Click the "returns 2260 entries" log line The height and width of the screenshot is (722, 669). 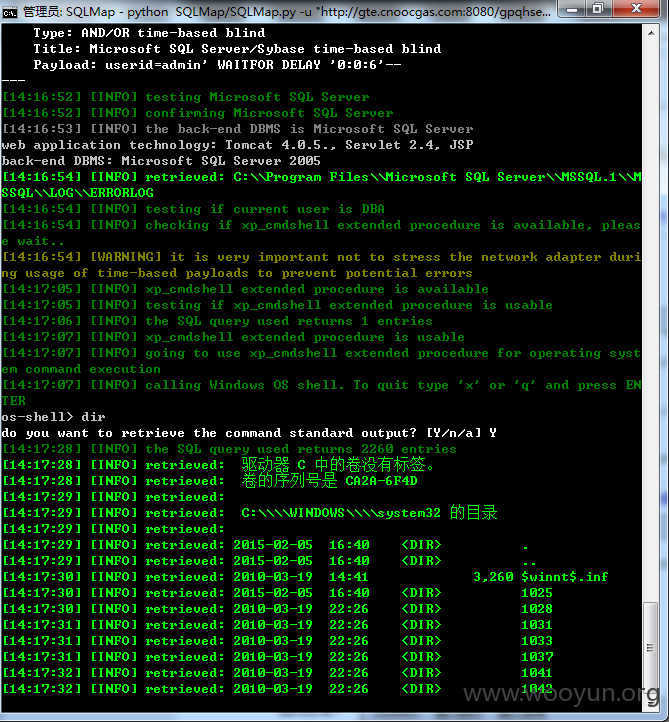tap(229, 448)
